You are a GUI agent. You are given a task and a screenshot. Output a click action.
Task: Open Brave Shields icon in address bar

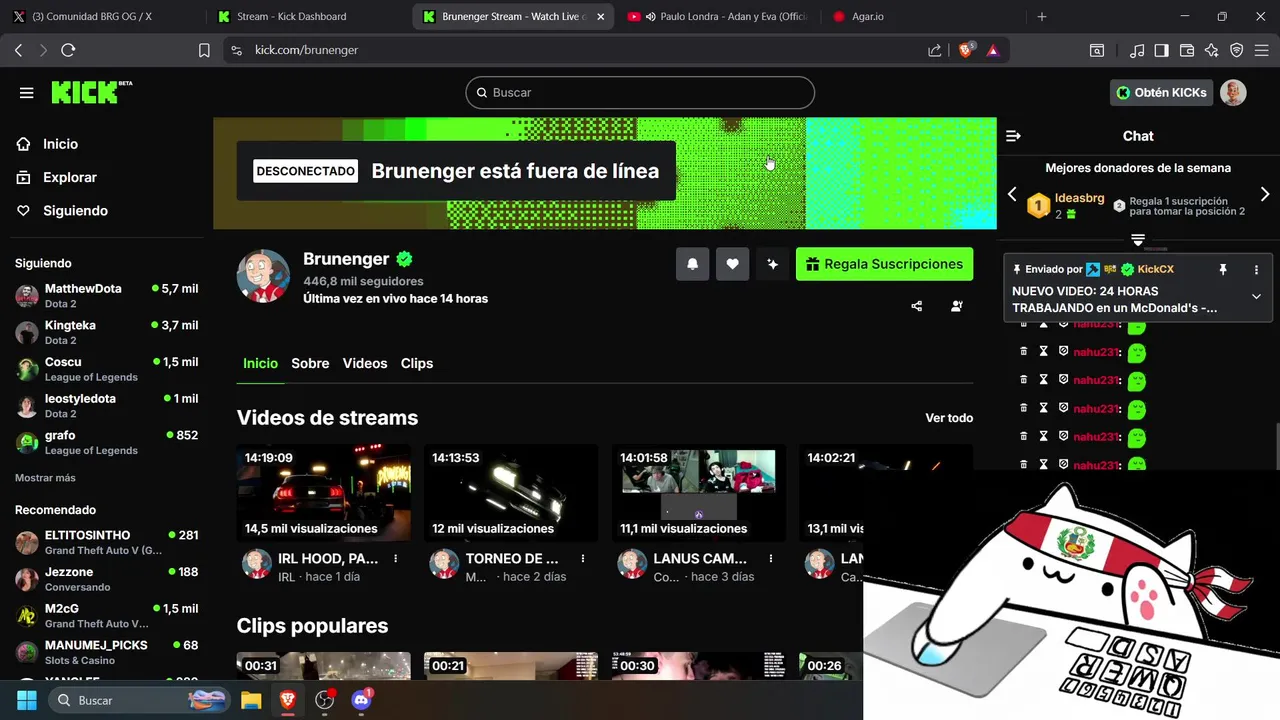click(966, 50)
